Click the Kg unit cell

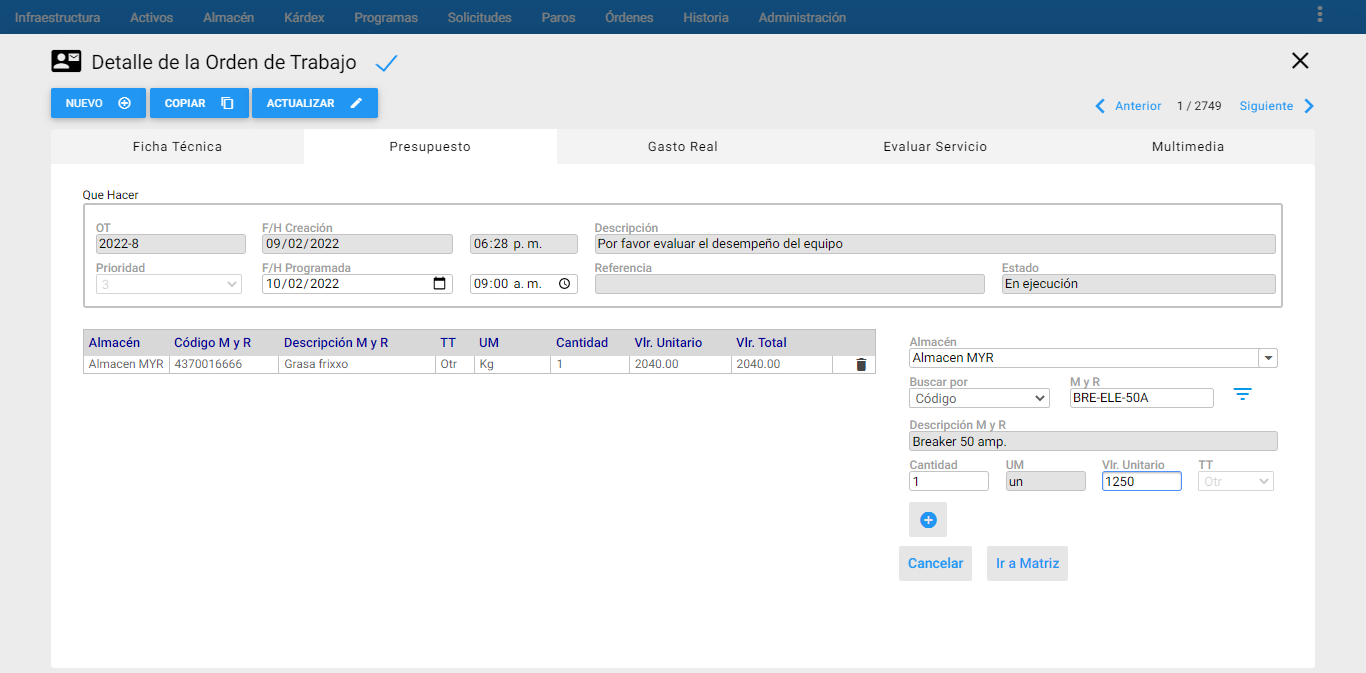pyautogui.click(x=512, y=365)
